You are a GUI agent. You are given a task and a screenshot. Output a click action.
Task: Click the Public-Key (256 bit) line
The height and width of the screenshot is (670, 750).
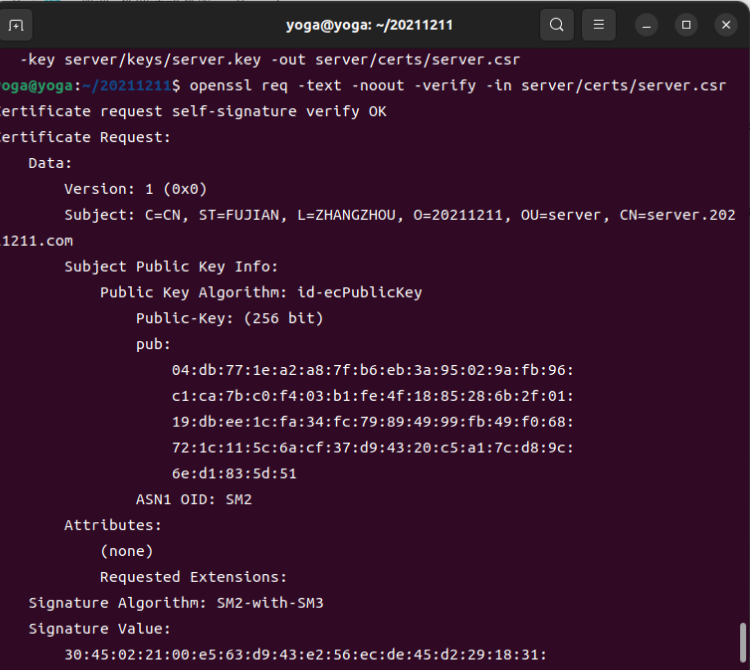pos(230,319)
